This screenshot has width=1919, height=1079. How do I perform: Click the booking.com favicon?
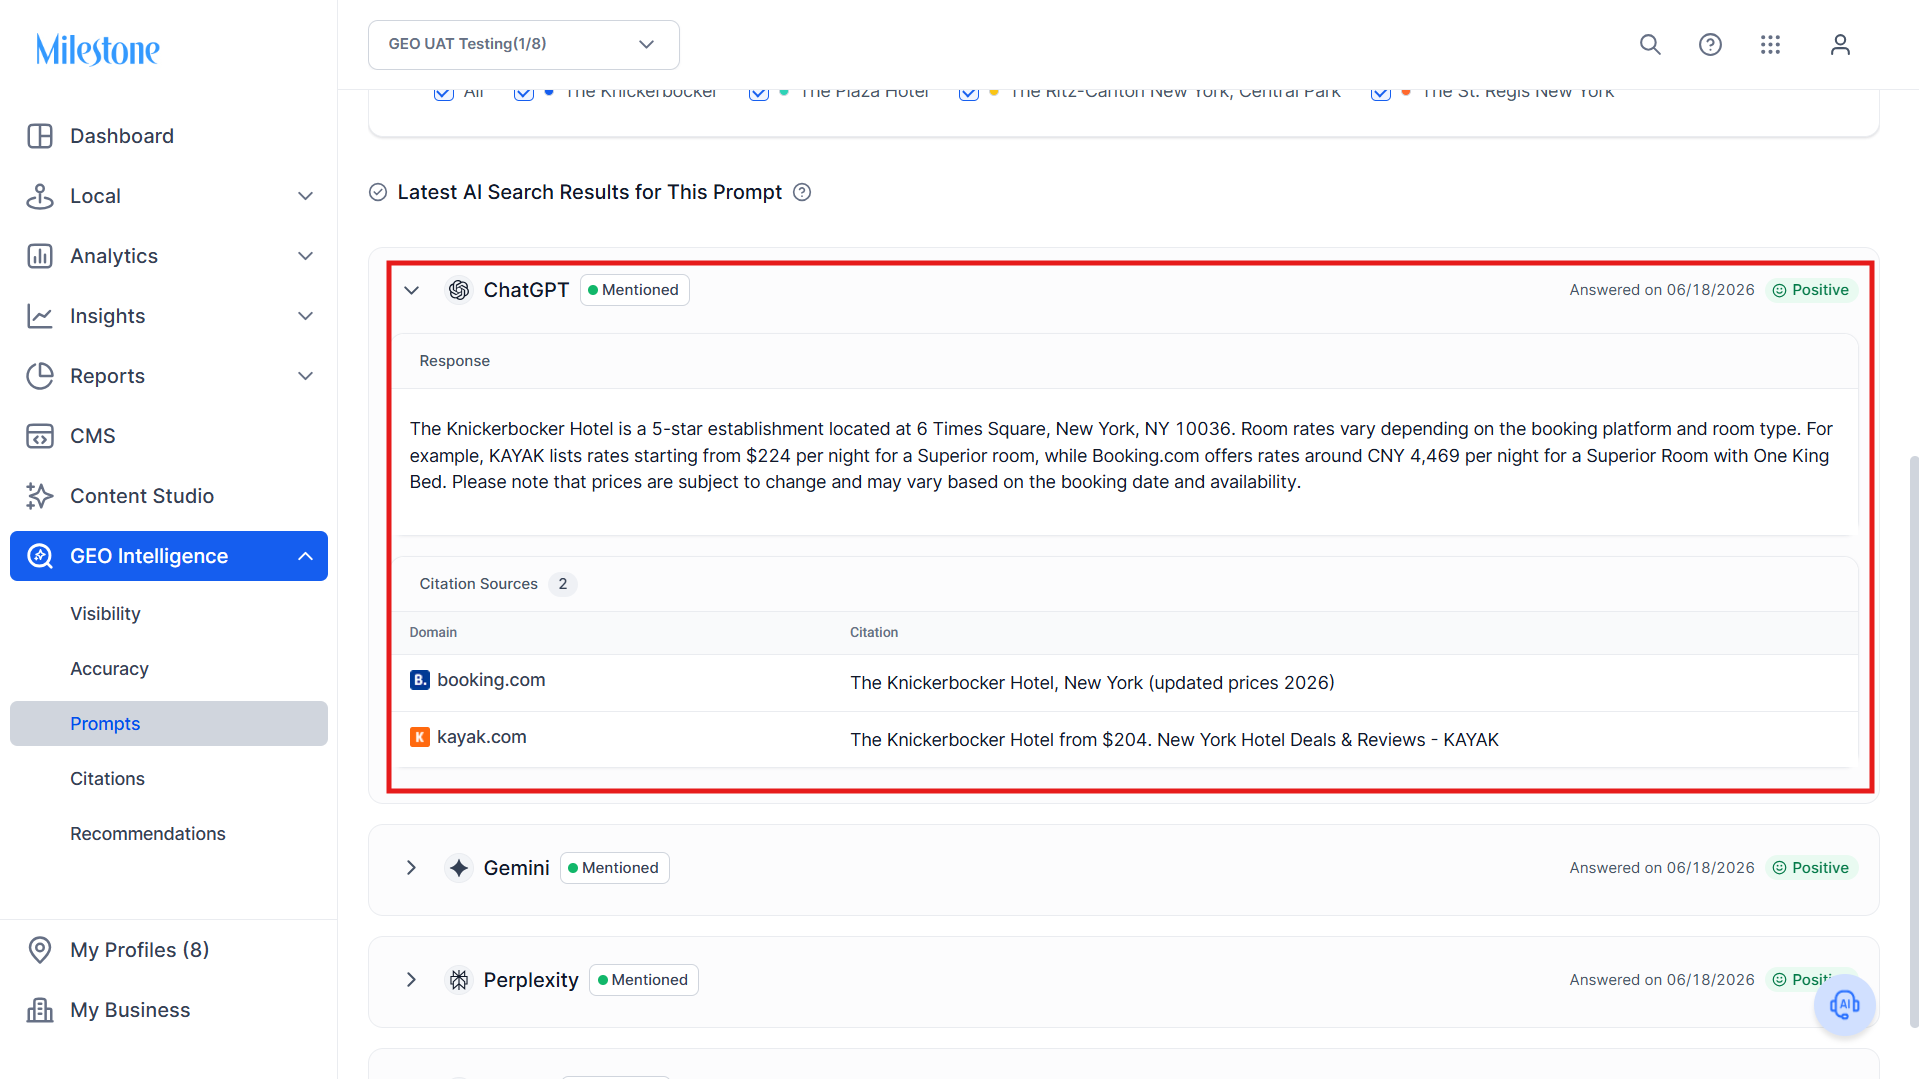pos(420,680)
